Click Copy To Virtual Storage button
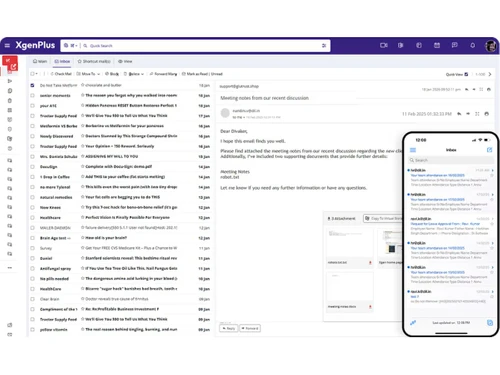The width and height of the screenshot is (500, 375). [383, 218]
